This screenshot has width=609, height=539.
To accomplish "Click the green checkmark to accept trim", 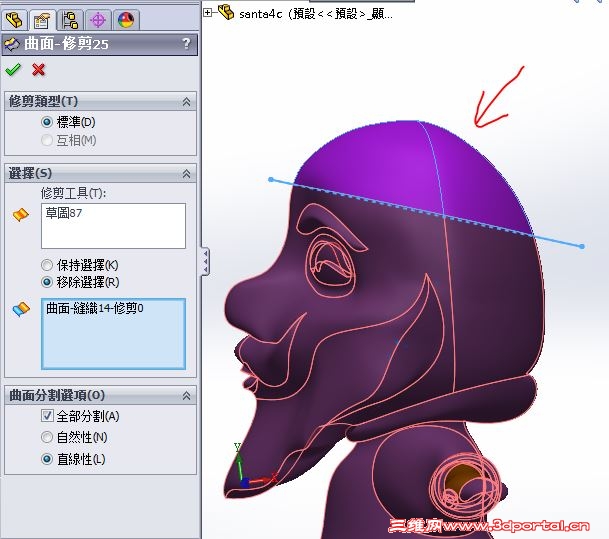I will [x=13, y=70].
